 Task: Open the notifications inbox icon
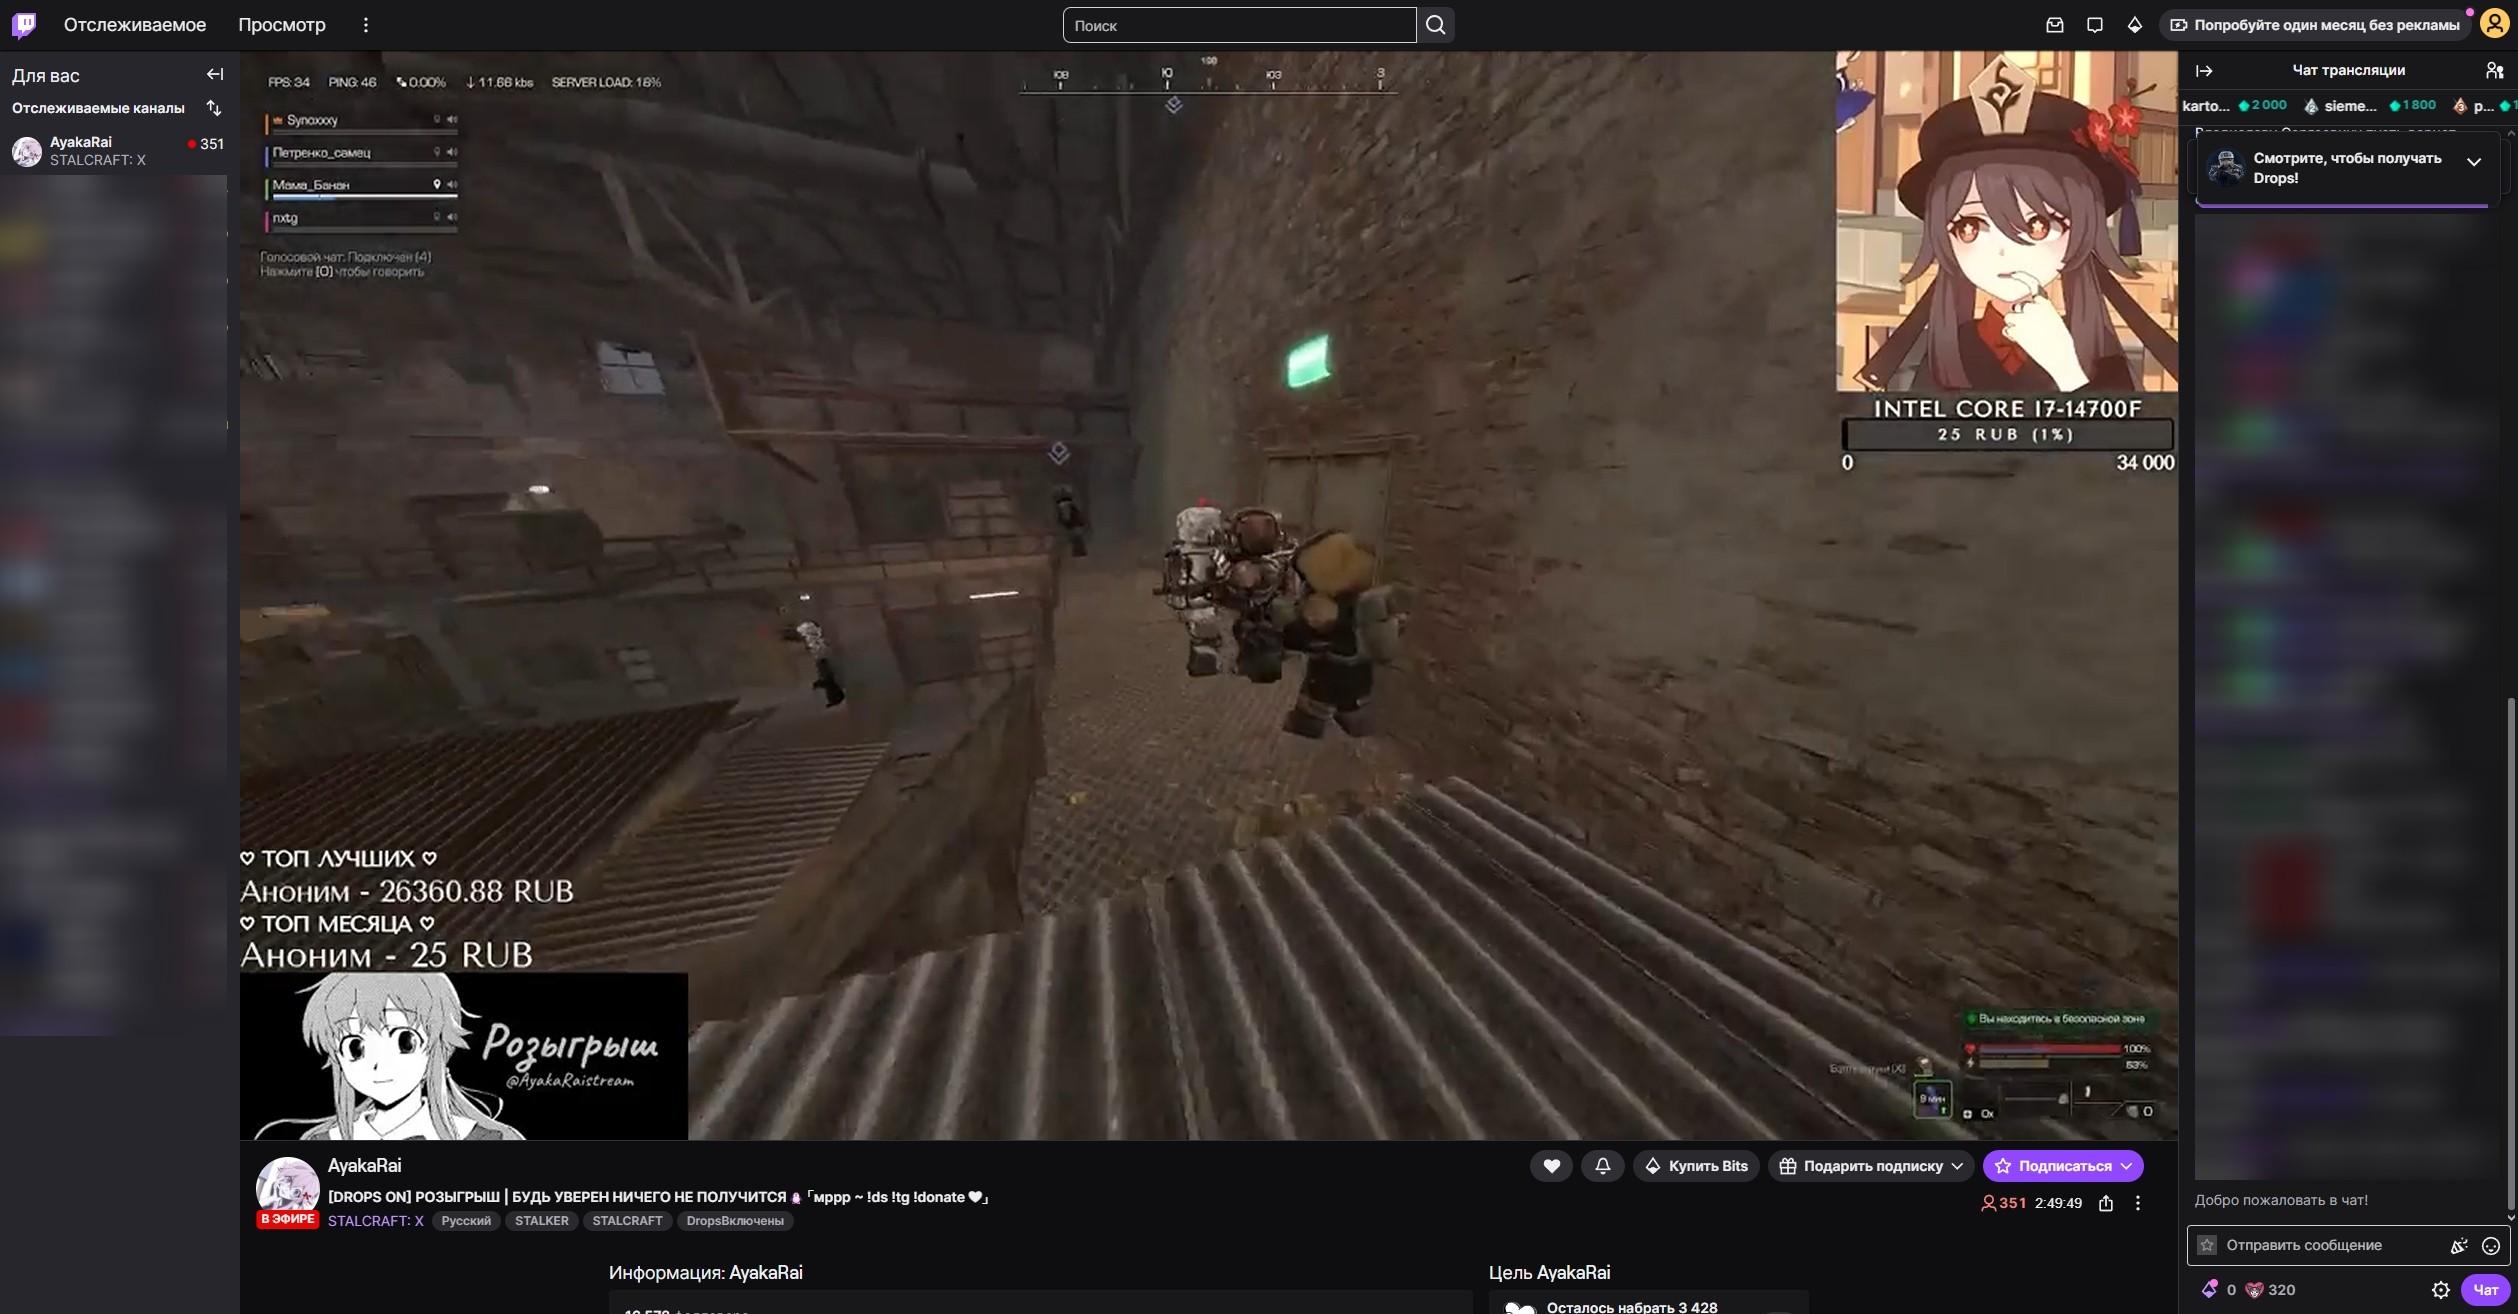[2055, 25]
